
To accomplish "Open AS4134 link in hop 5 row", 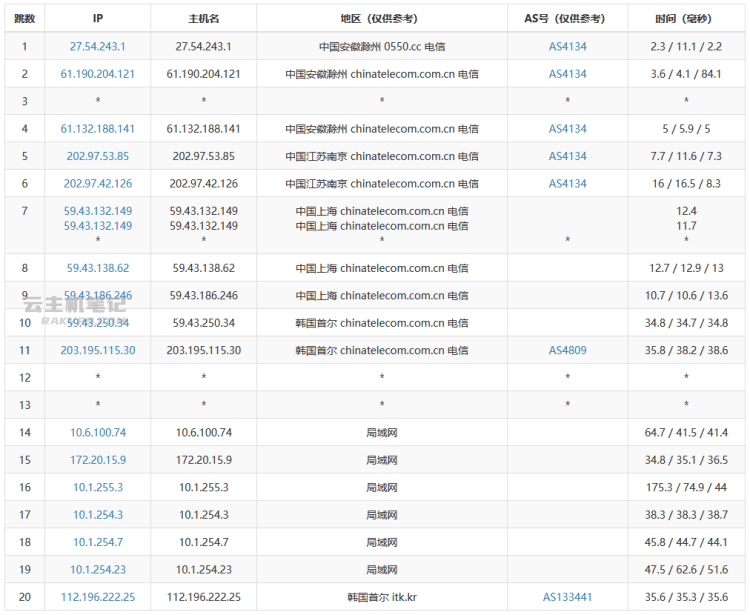I will tap(567, 156).
